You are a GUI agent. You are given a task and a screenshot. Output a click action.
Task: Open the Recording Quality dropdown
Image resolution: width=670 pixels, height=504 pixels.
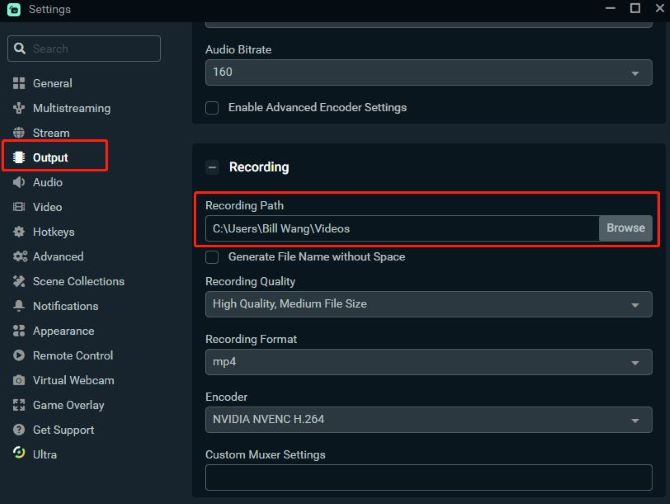tap(429, 304)
